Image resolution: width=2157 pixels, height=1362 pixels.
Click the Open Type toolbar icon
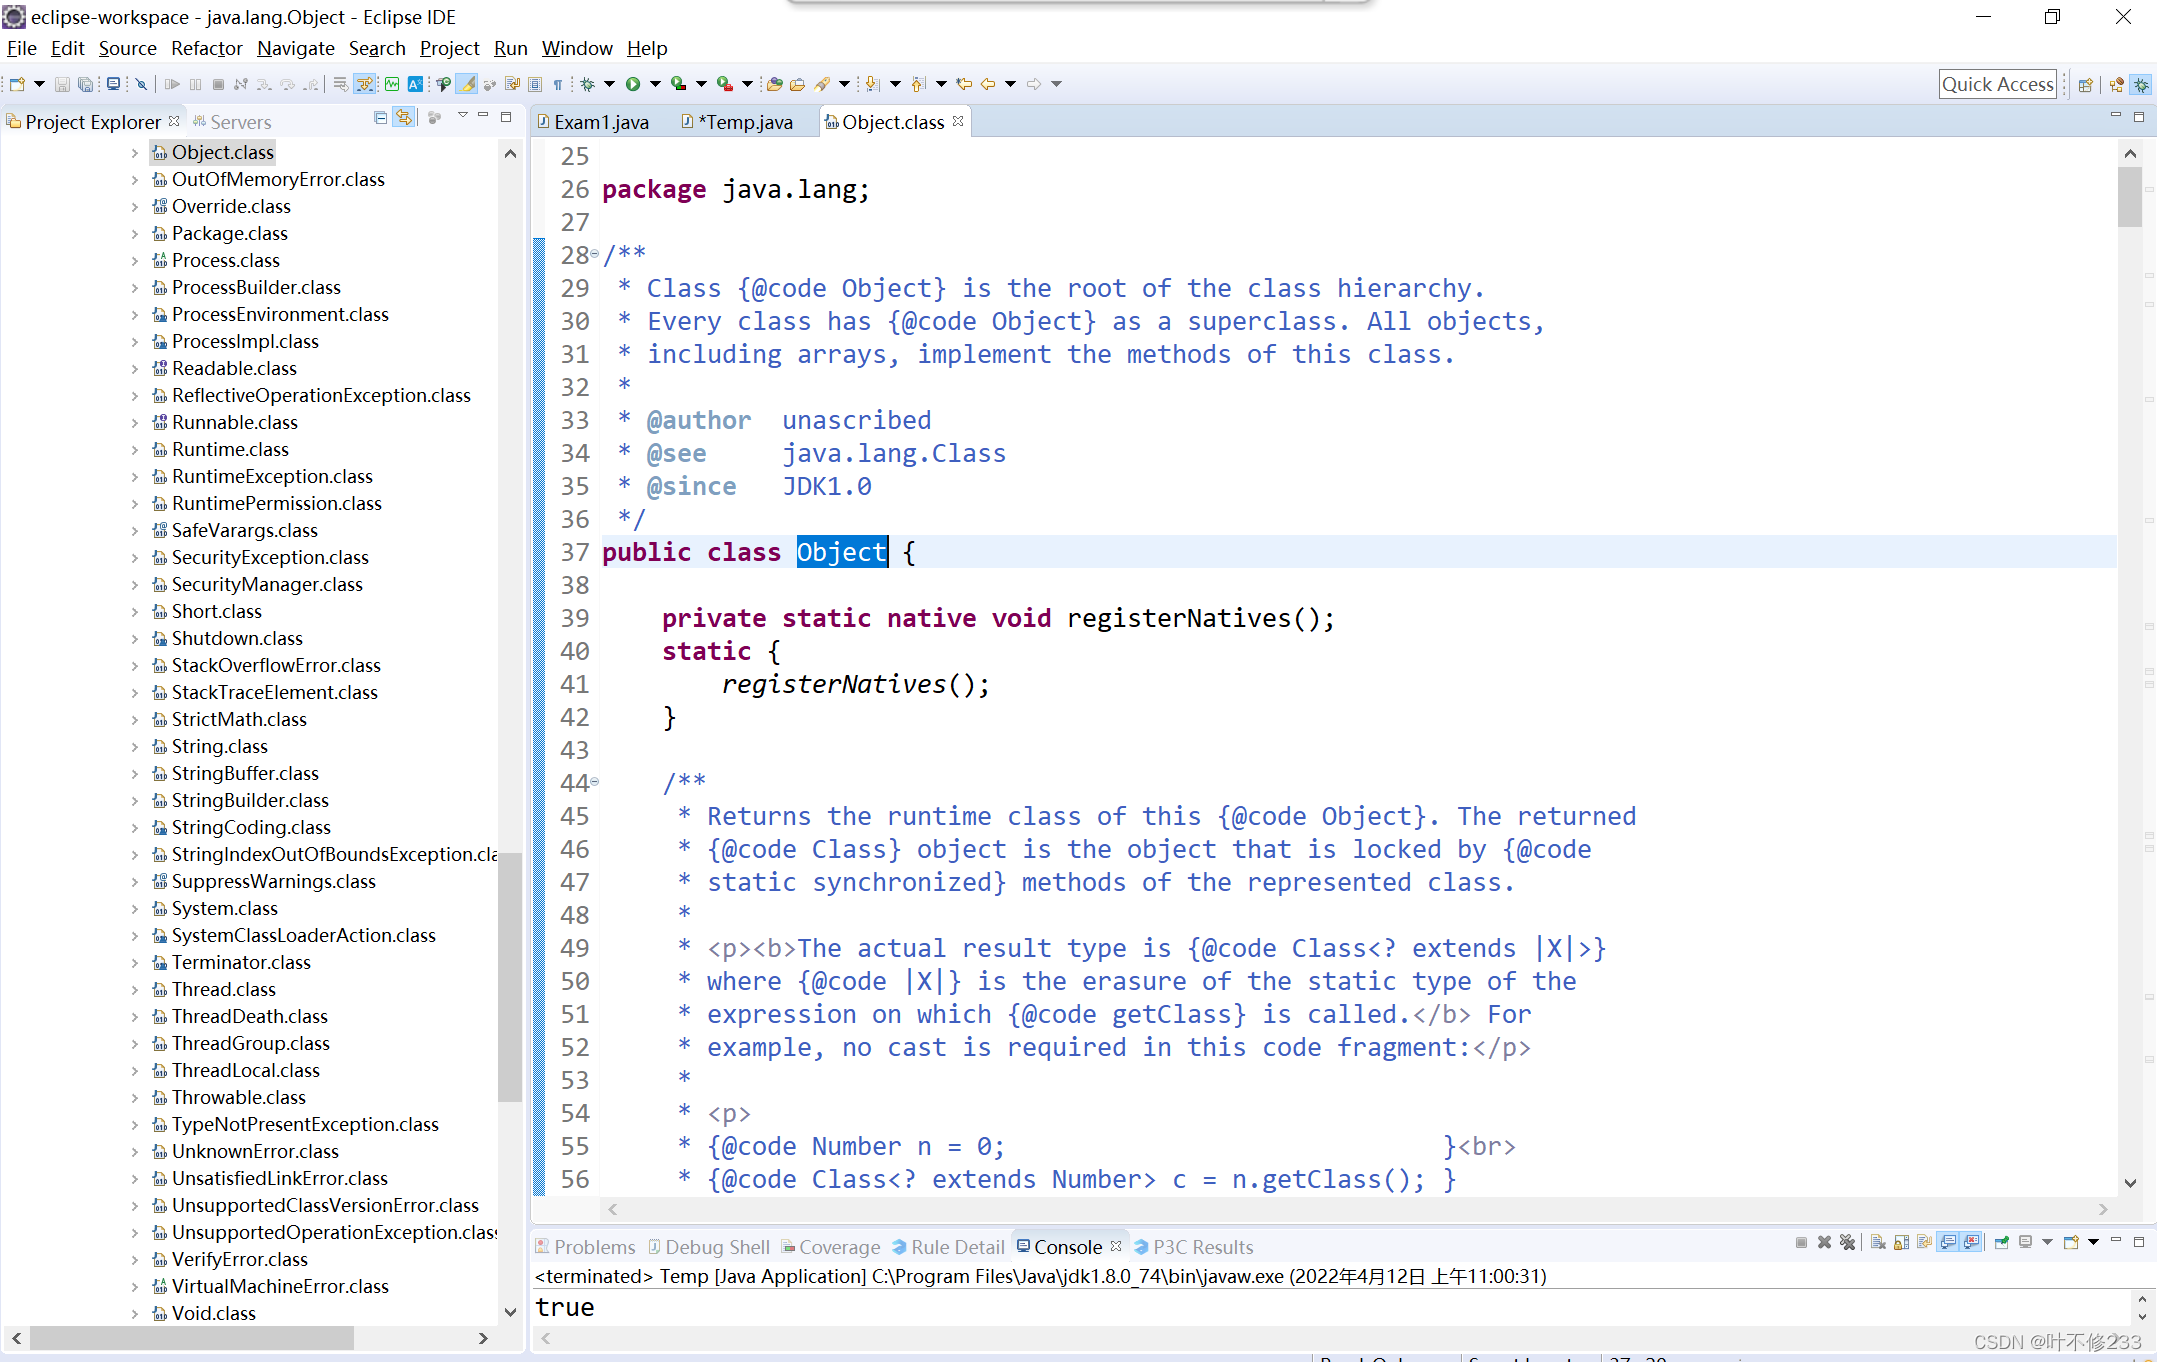point(773,84)
